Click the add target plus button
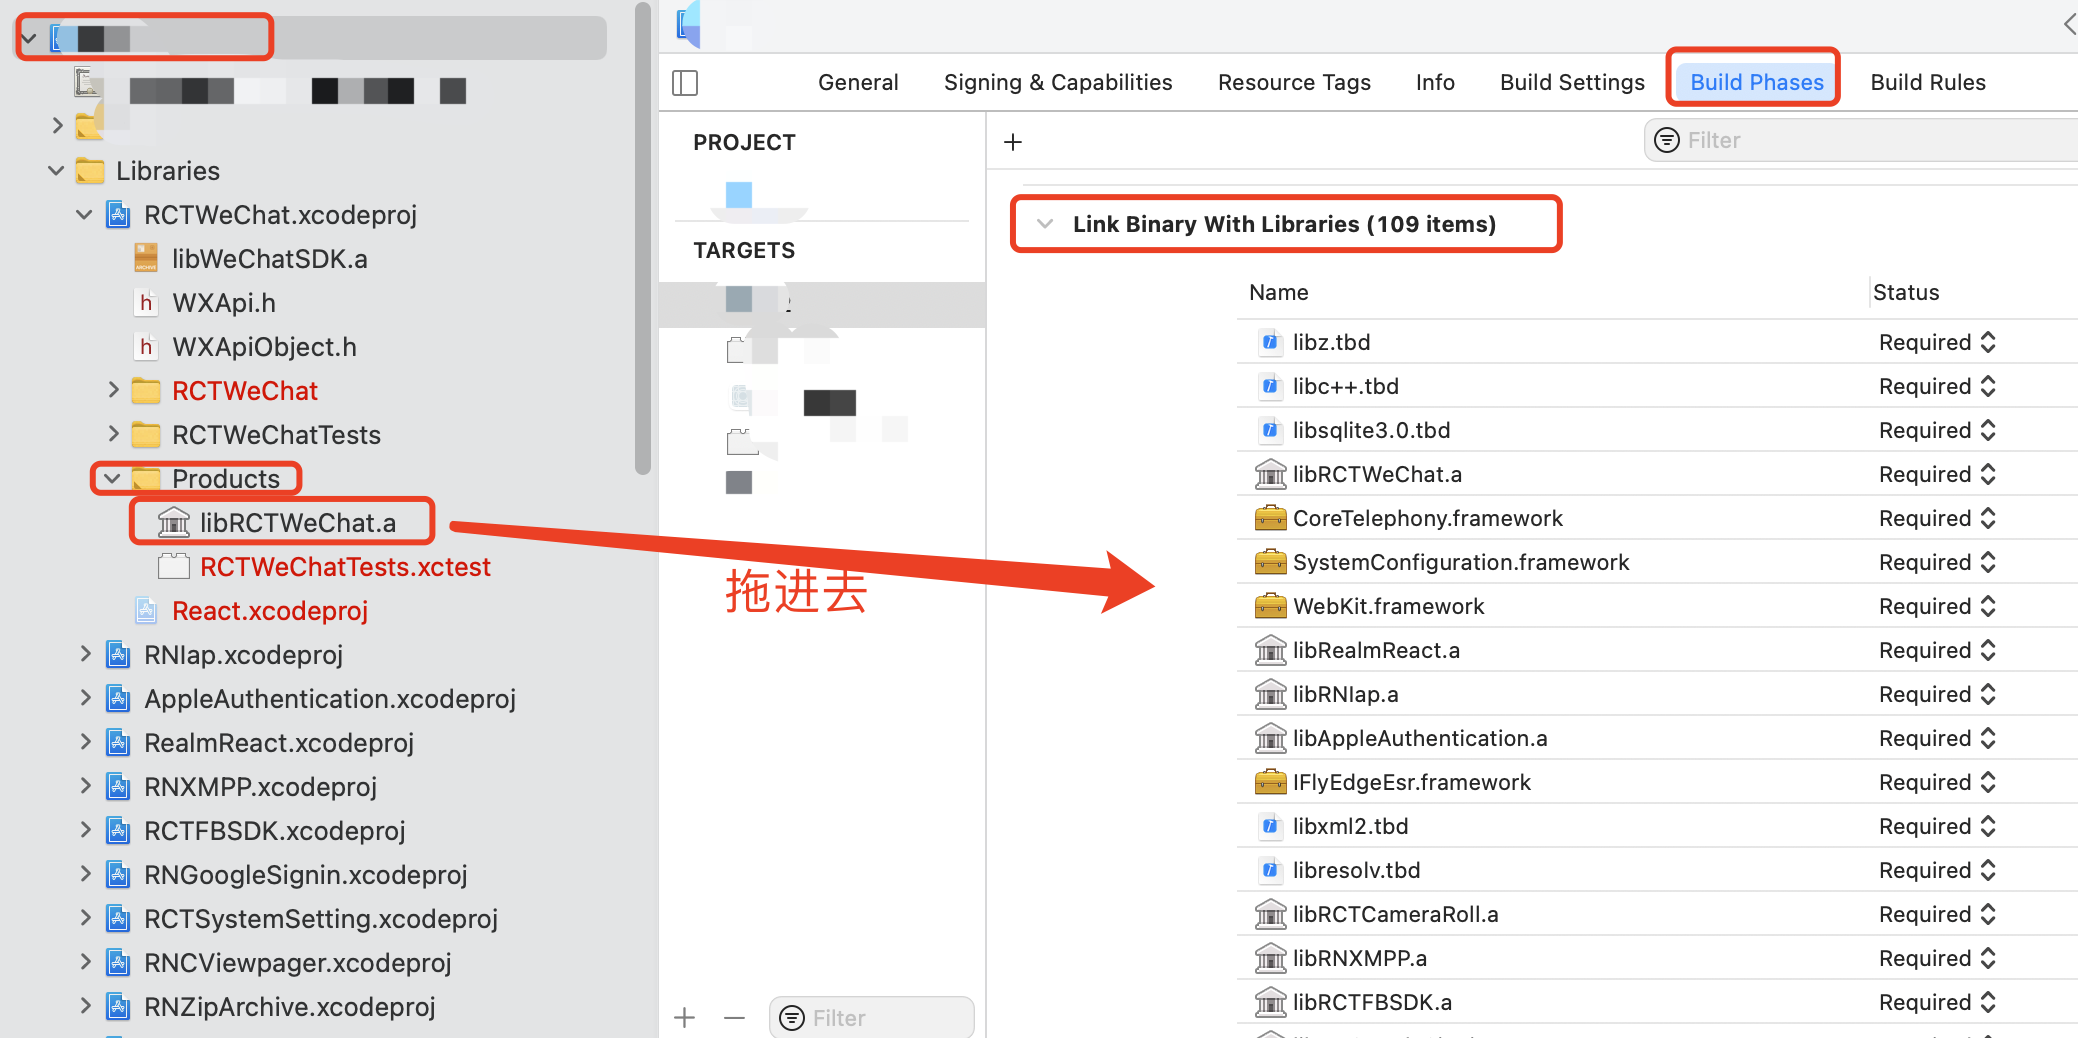This screenshot has width=2078, height=1038. 685,1018
